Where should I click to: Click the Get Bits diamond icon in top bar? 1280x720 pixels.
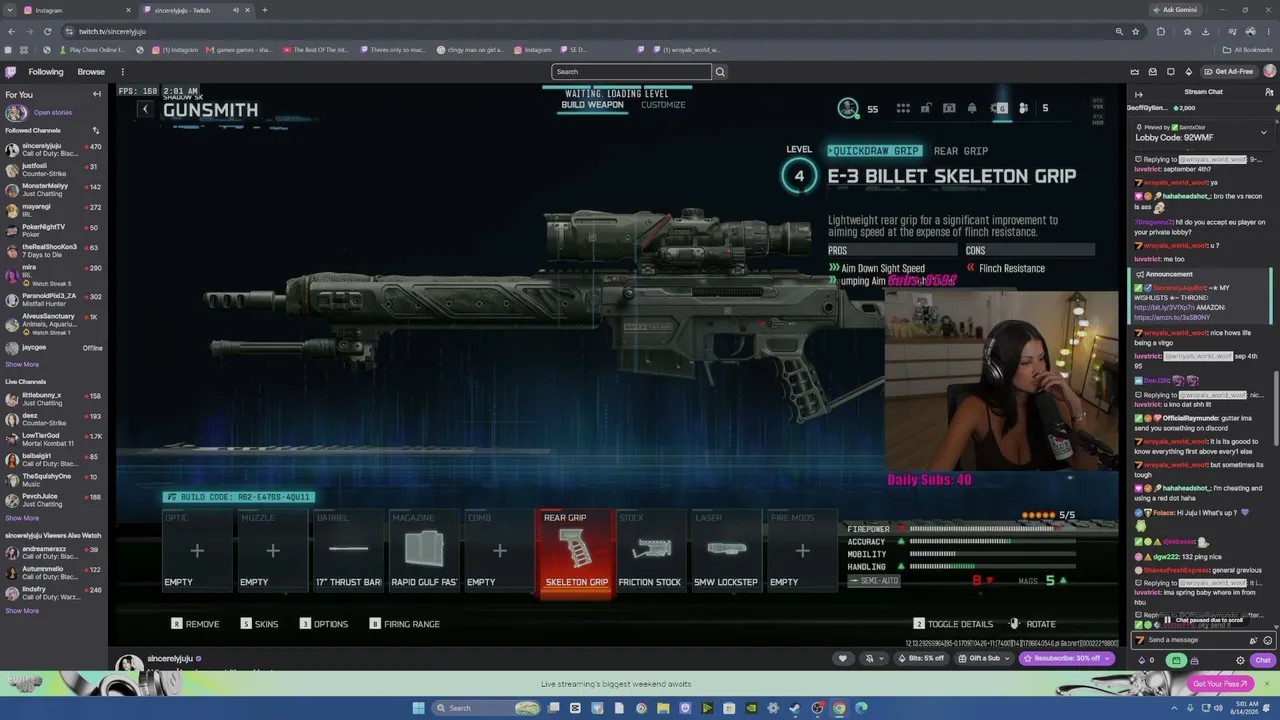tap(1188, 72)
